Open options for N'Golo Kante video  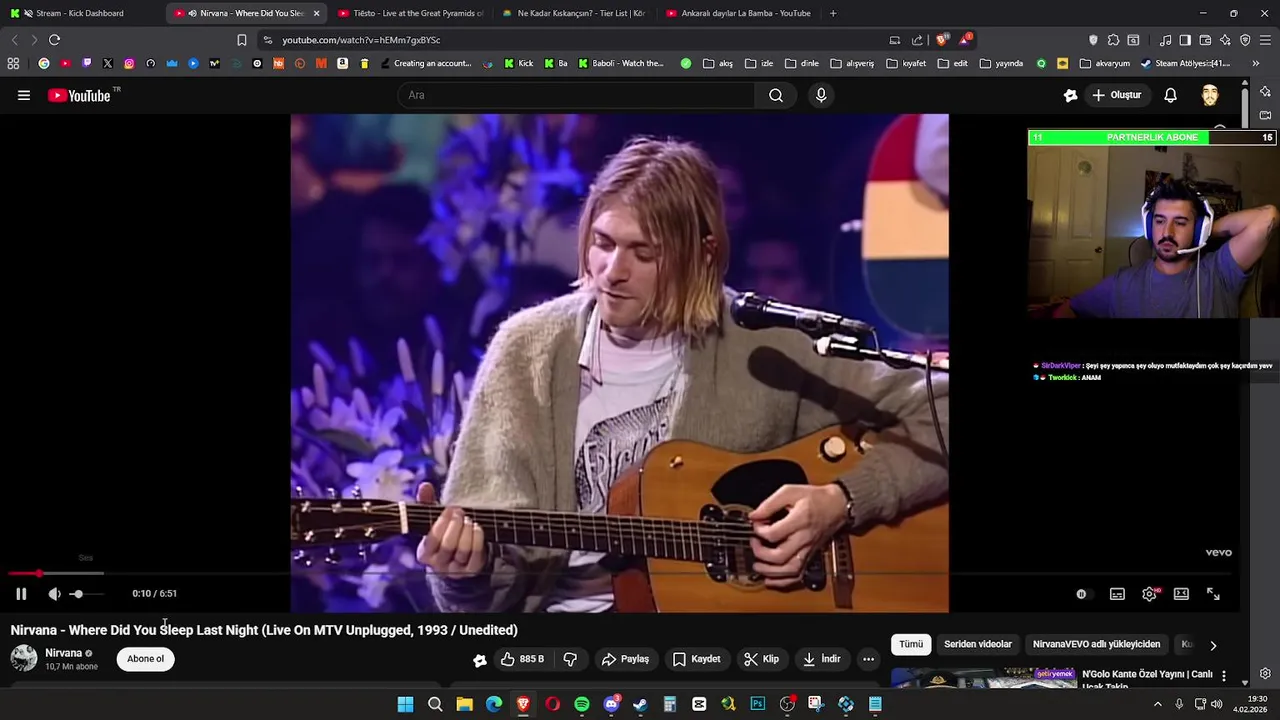(1223, 676)
